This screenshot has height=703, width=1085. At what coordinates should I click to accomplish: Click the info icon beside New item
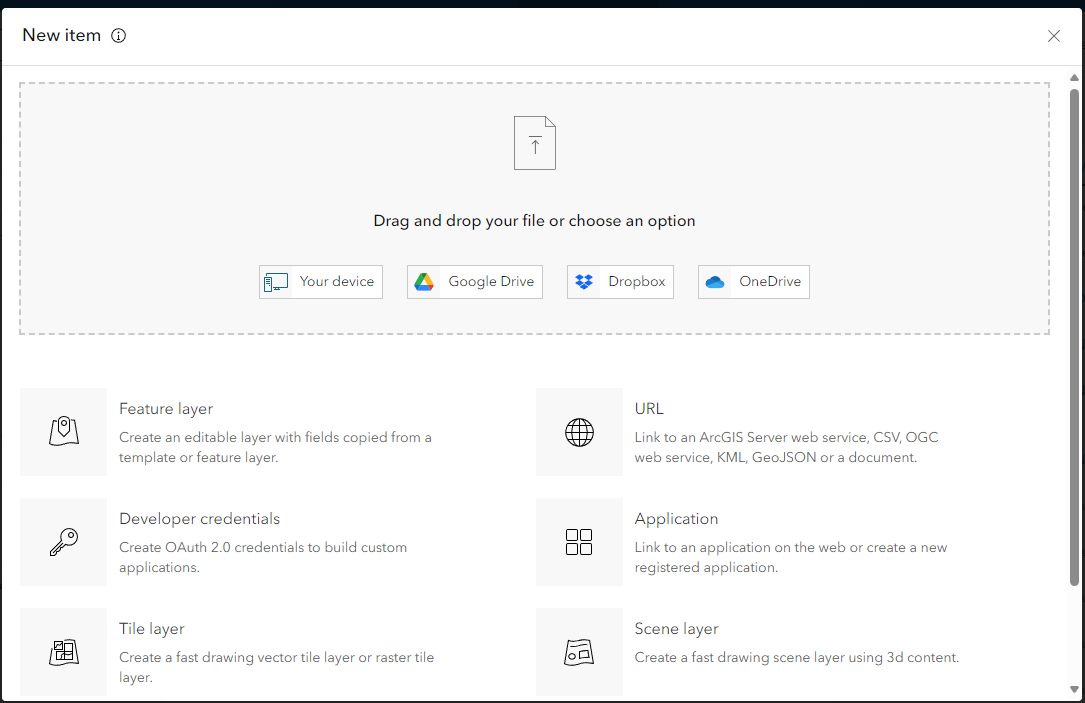(119, 36)
